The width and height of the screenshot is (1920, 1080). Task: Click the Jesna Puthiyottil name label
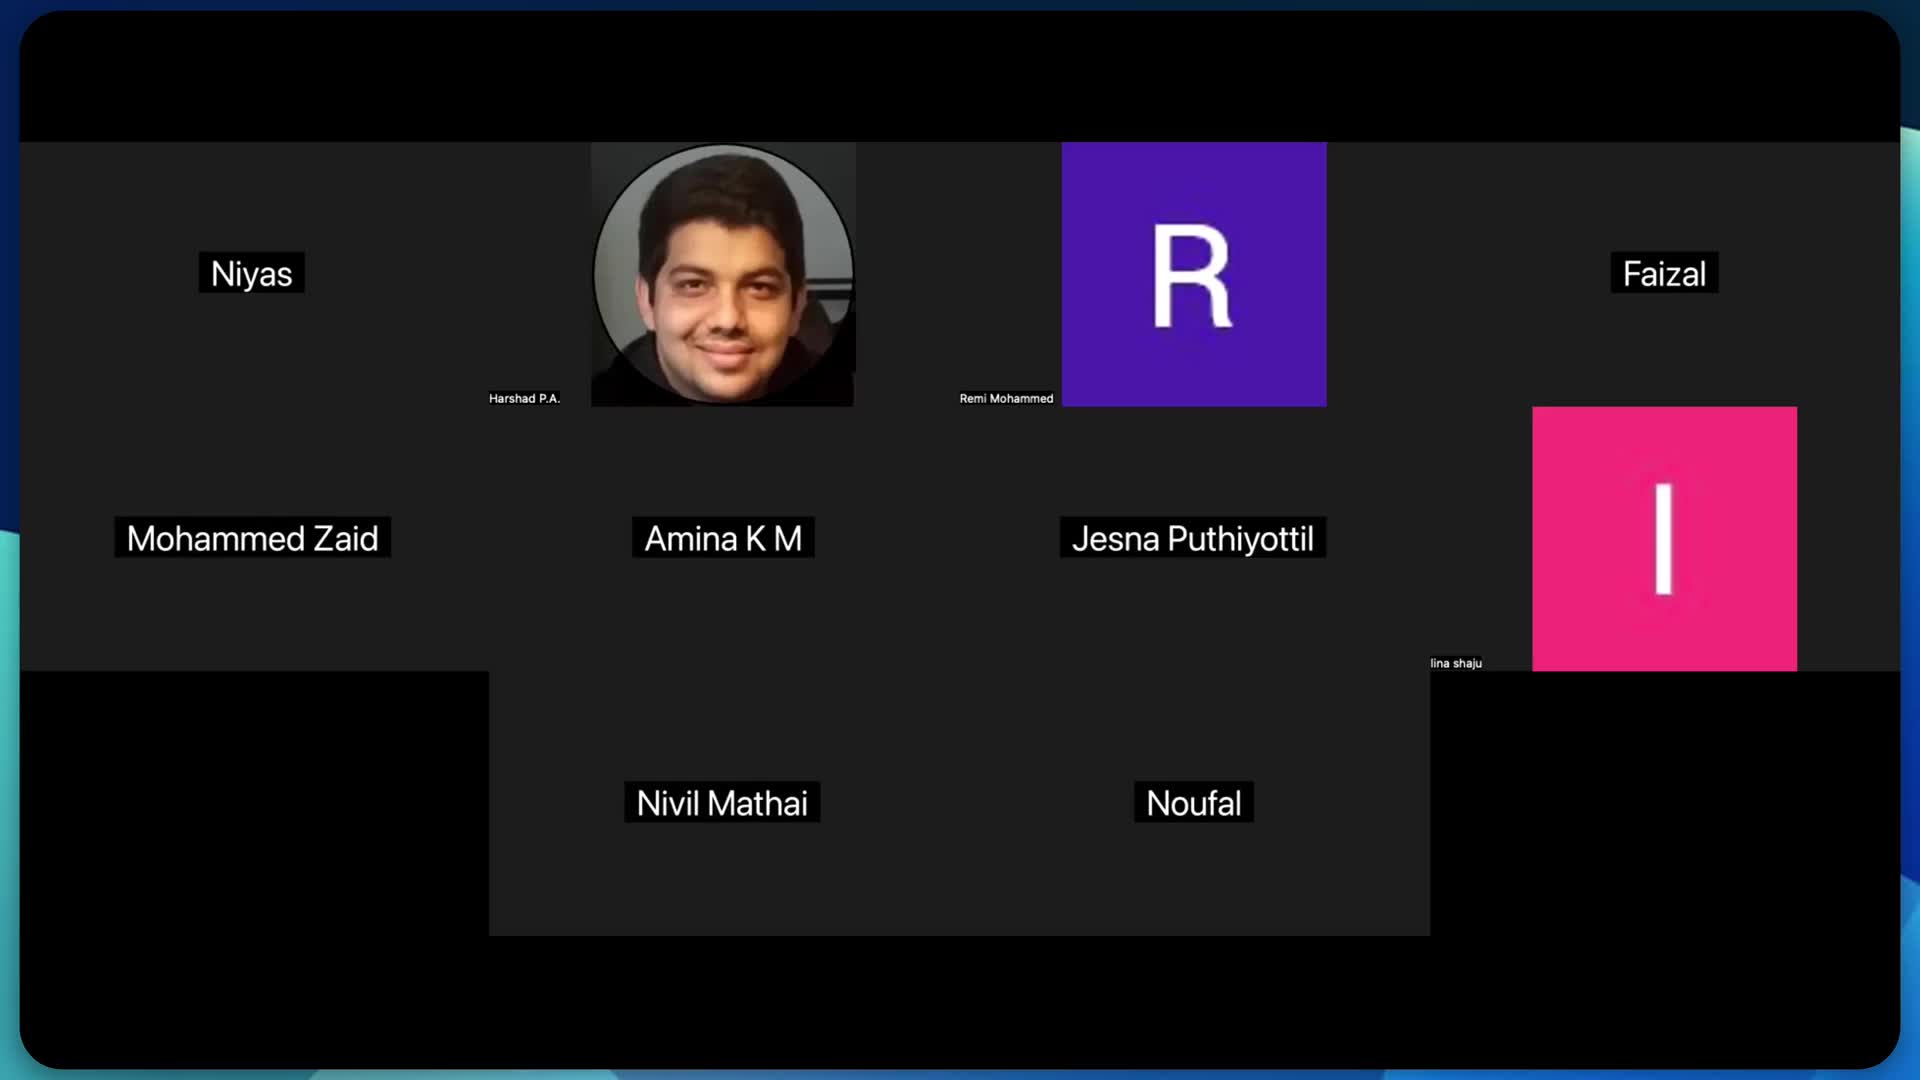(1192, 538)
